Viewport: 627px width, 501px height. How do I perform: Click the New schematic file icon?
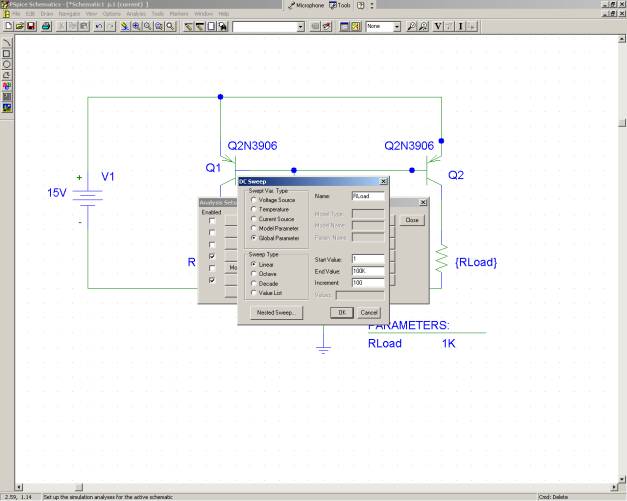[8, 25]
